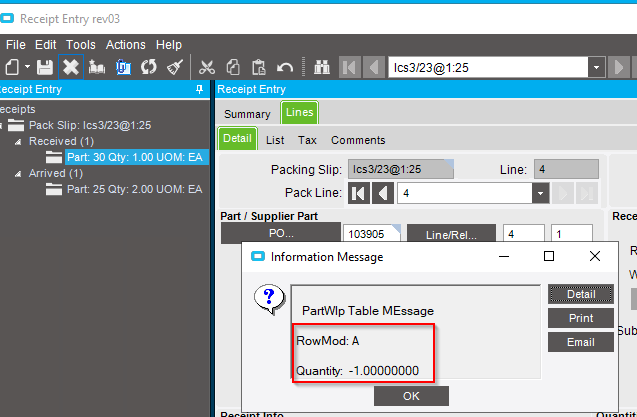
Task: Click Detail in the Information Message dialog
Action: pos(581,294)
